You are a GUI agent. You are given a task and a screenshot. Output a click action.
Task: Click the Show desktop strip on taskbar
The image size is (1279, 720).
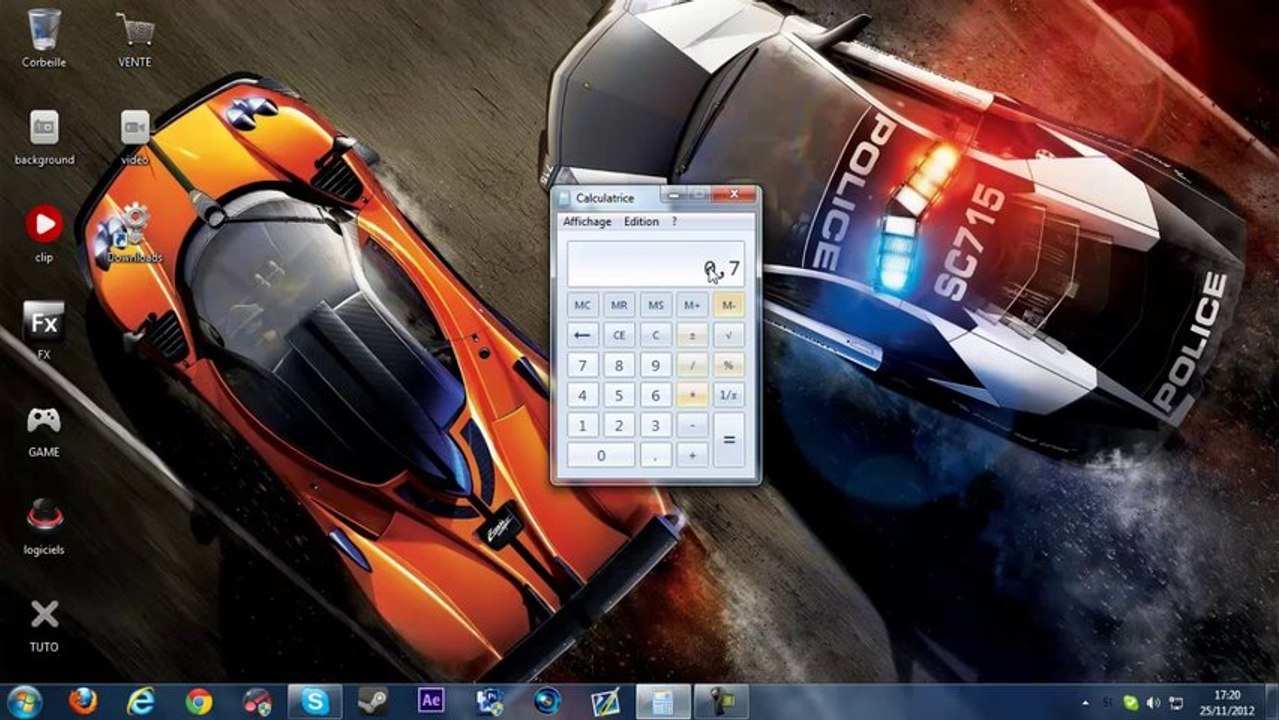[1272, 701]
